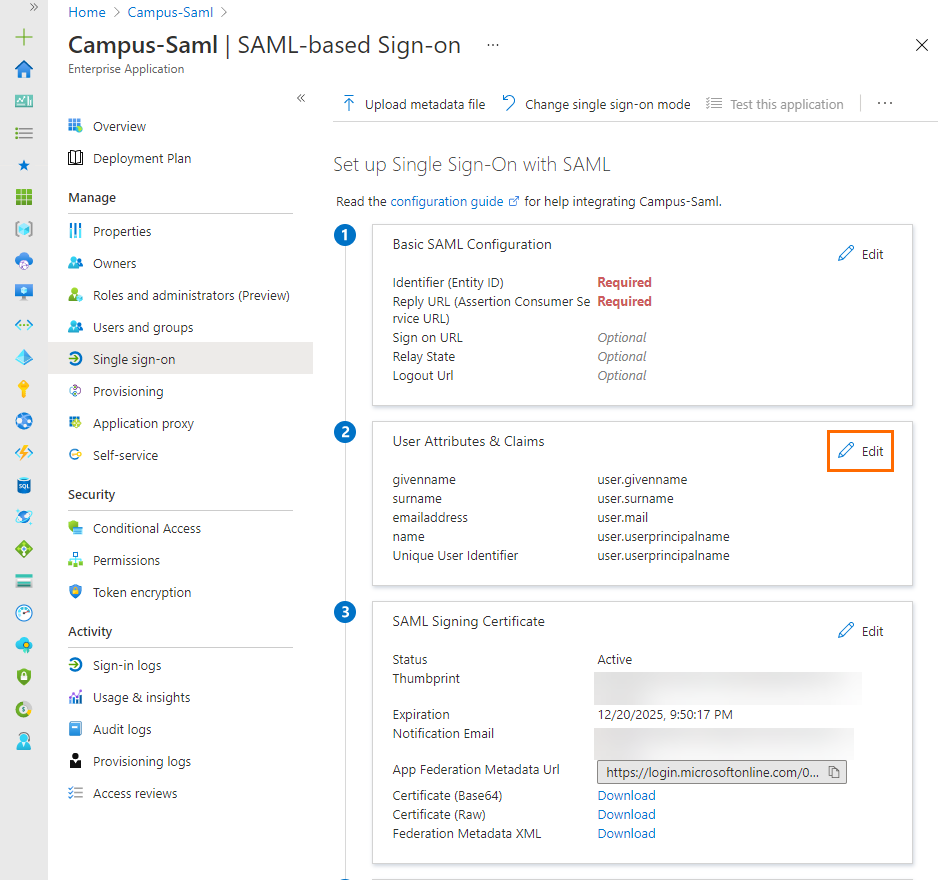
Task: Go to Campus-Saml breadcrumb link
Action: (170, 12)
